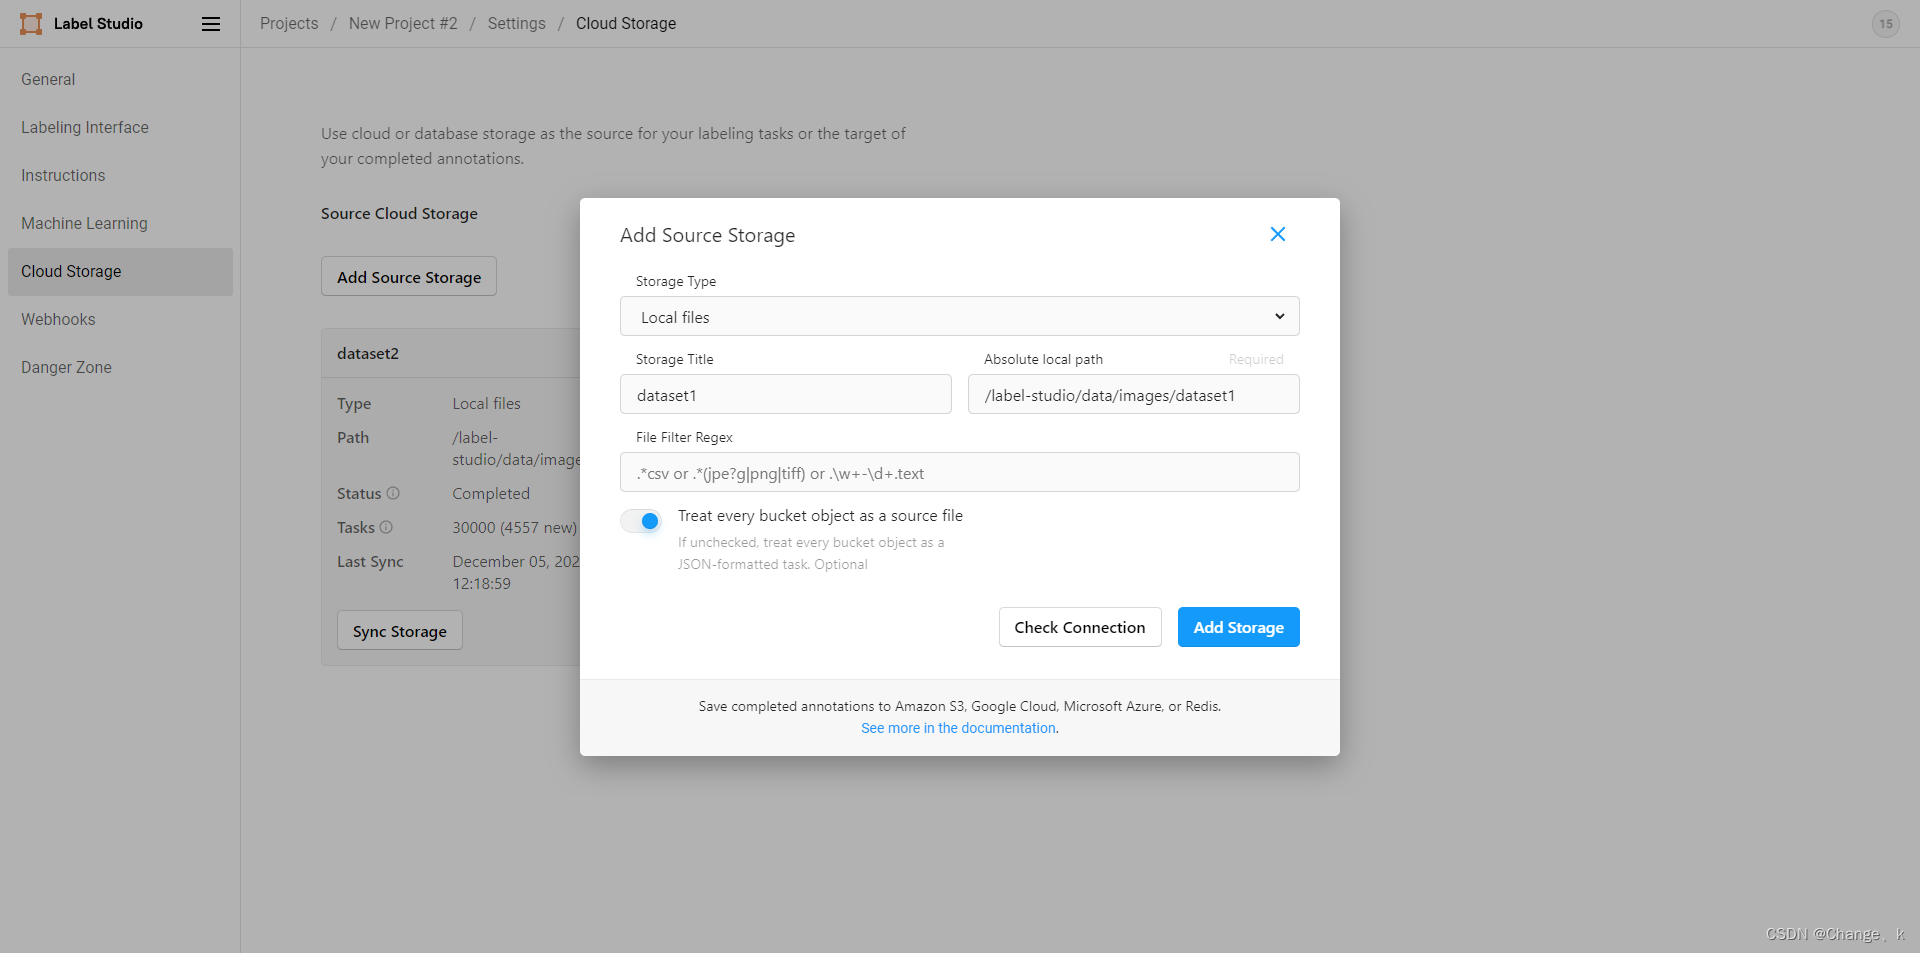Click the Tasks info icon
This screenshot has width=1920, height=953.
pos(386,527)
